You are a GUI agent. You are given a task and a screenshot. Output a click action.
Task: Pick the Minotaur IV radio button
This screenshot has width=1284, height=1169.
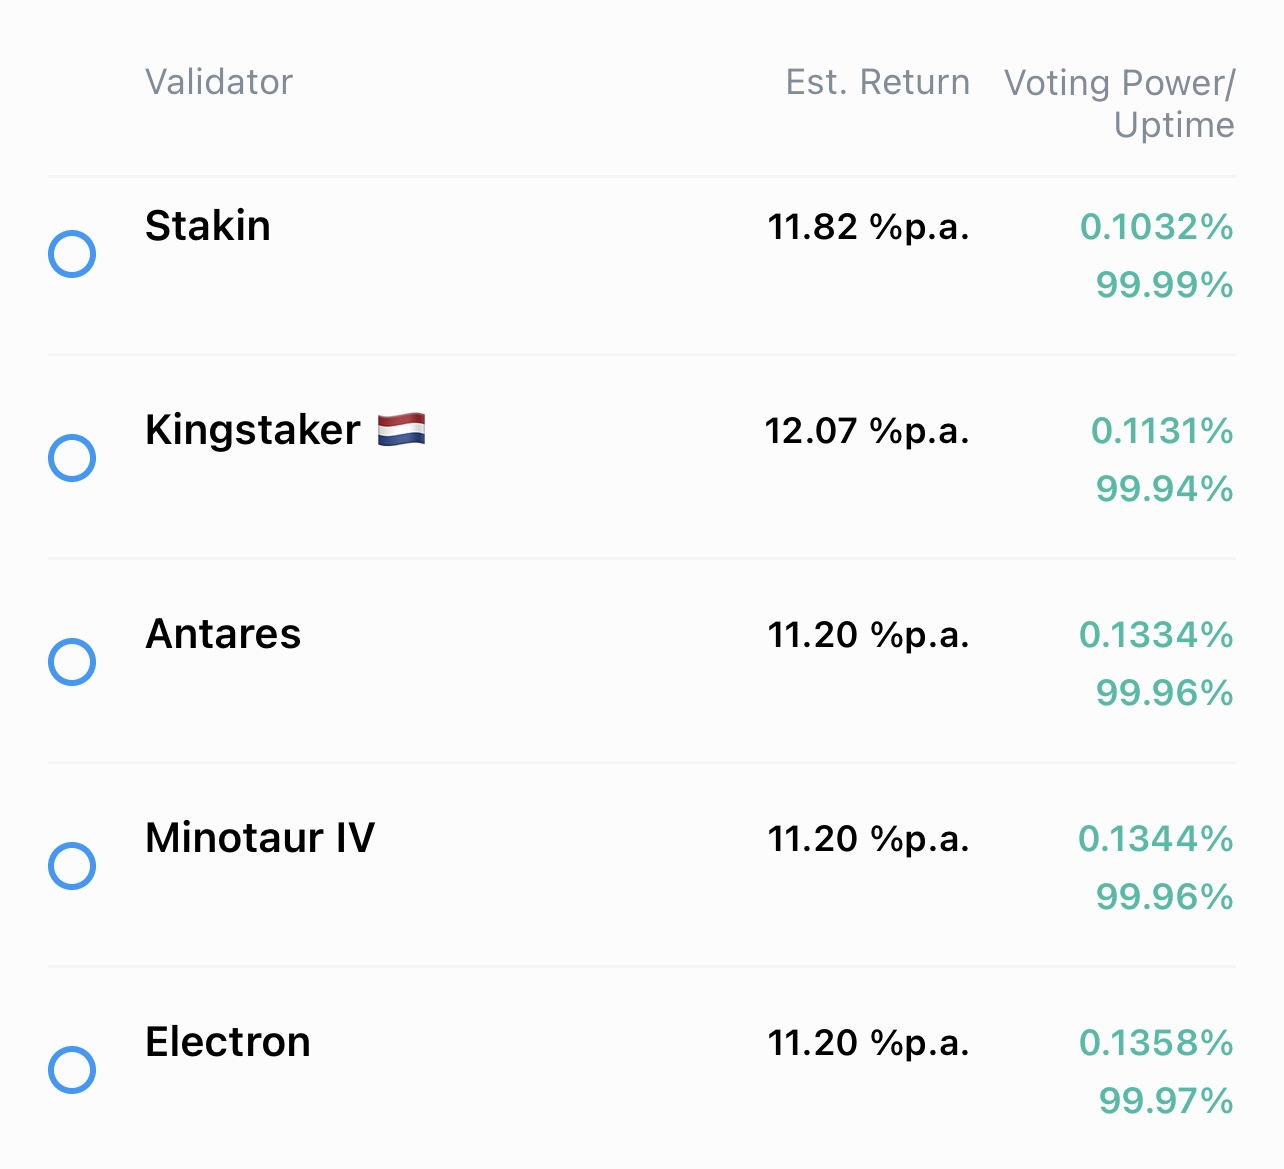72,866
